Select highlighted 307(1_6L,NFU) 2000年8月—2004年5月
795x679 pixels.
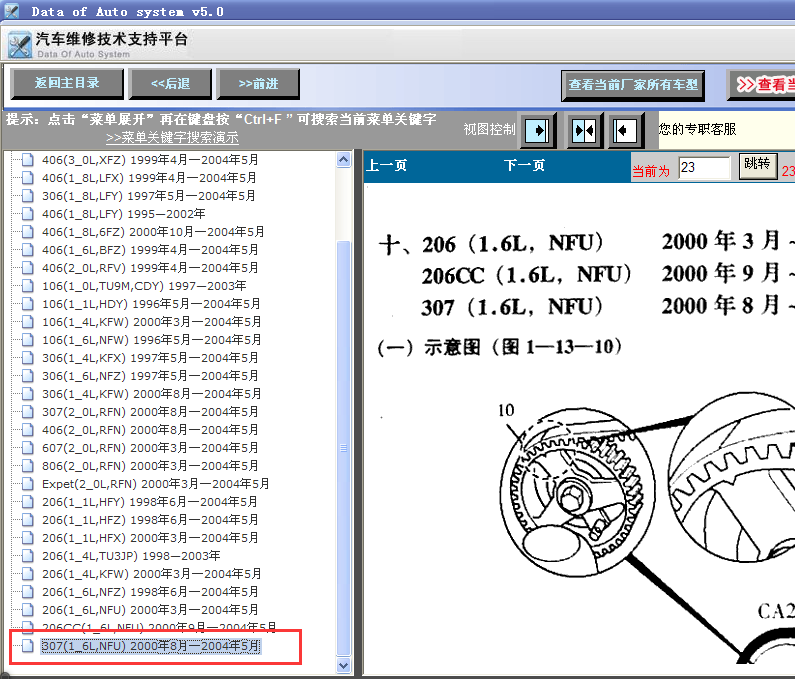point(151,646)
